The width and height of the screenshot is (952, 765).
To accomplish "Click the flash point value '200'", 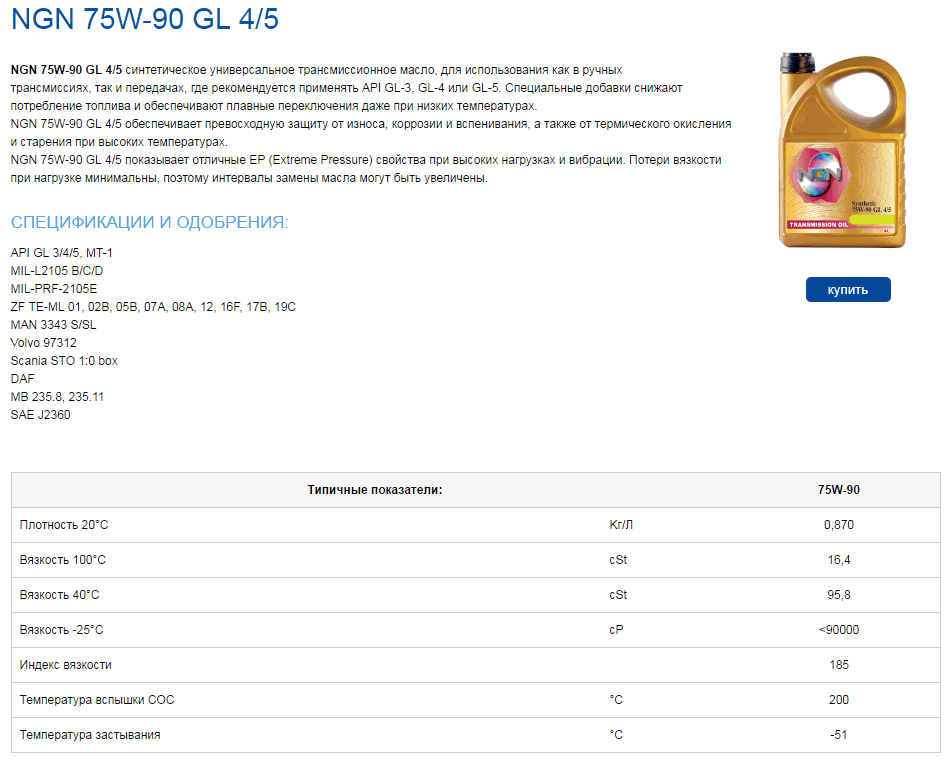I will (x=838, y=700).
